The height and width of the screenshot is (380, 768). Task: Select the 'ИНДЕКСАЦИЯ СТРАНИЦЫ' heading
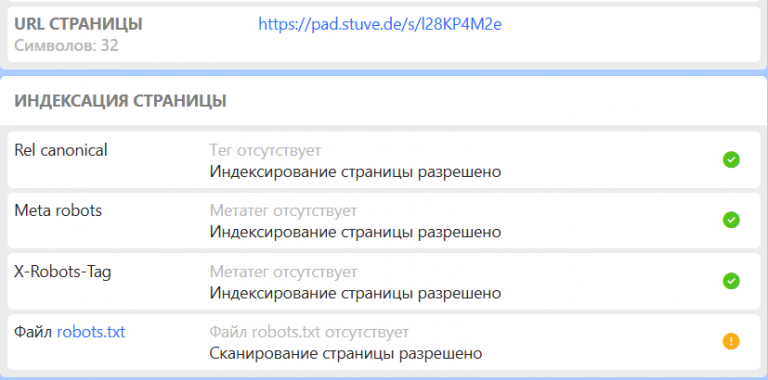click(x=120, y=101)
